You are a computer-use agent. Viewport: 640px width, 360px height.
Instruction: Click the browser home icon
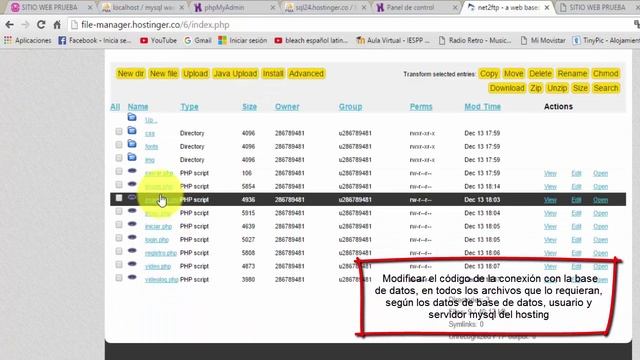tap(57, 25)
